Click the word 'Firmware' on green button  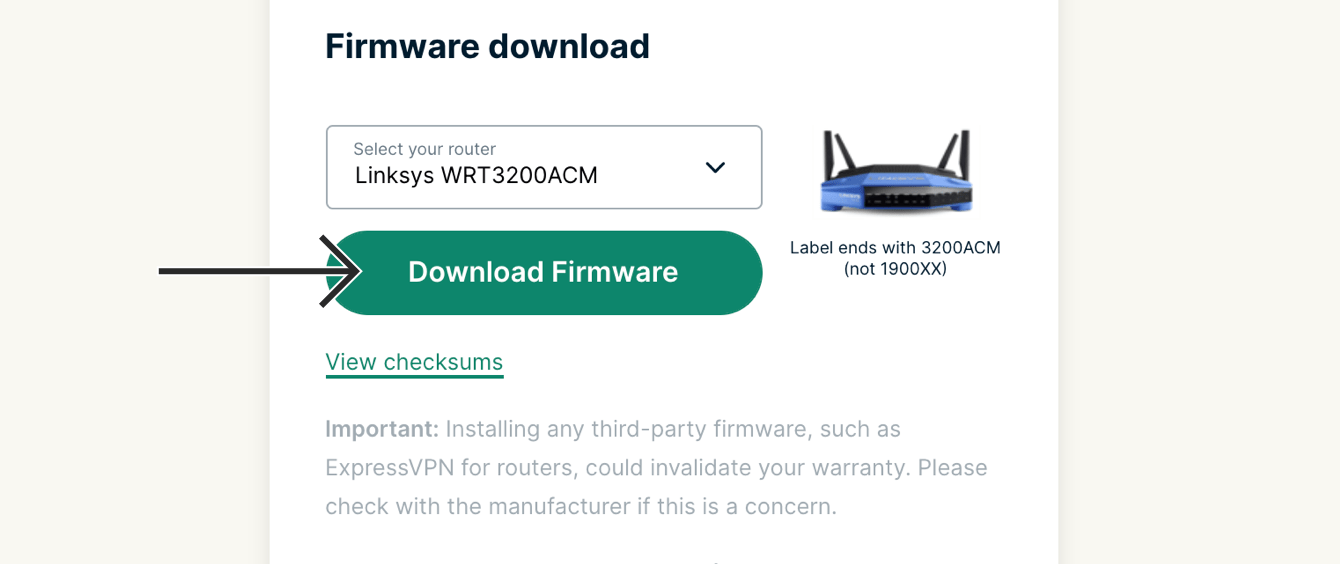(x=615, y=272)
